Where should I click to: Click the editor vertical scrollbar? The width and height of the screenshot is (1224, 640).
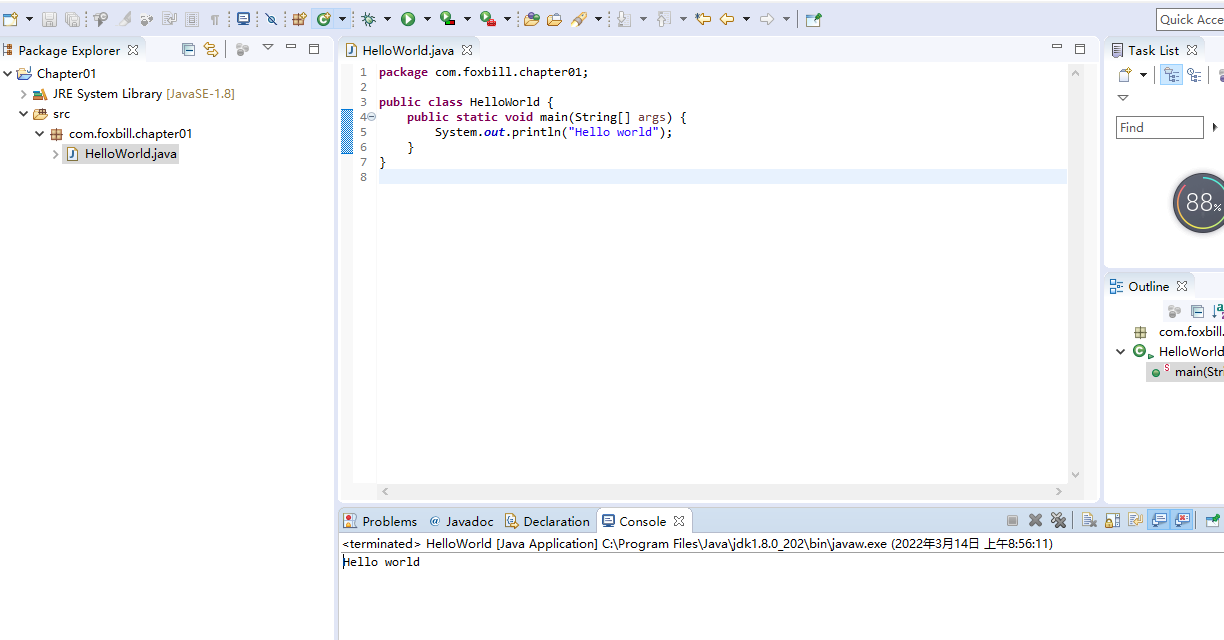coord(1075,275)
